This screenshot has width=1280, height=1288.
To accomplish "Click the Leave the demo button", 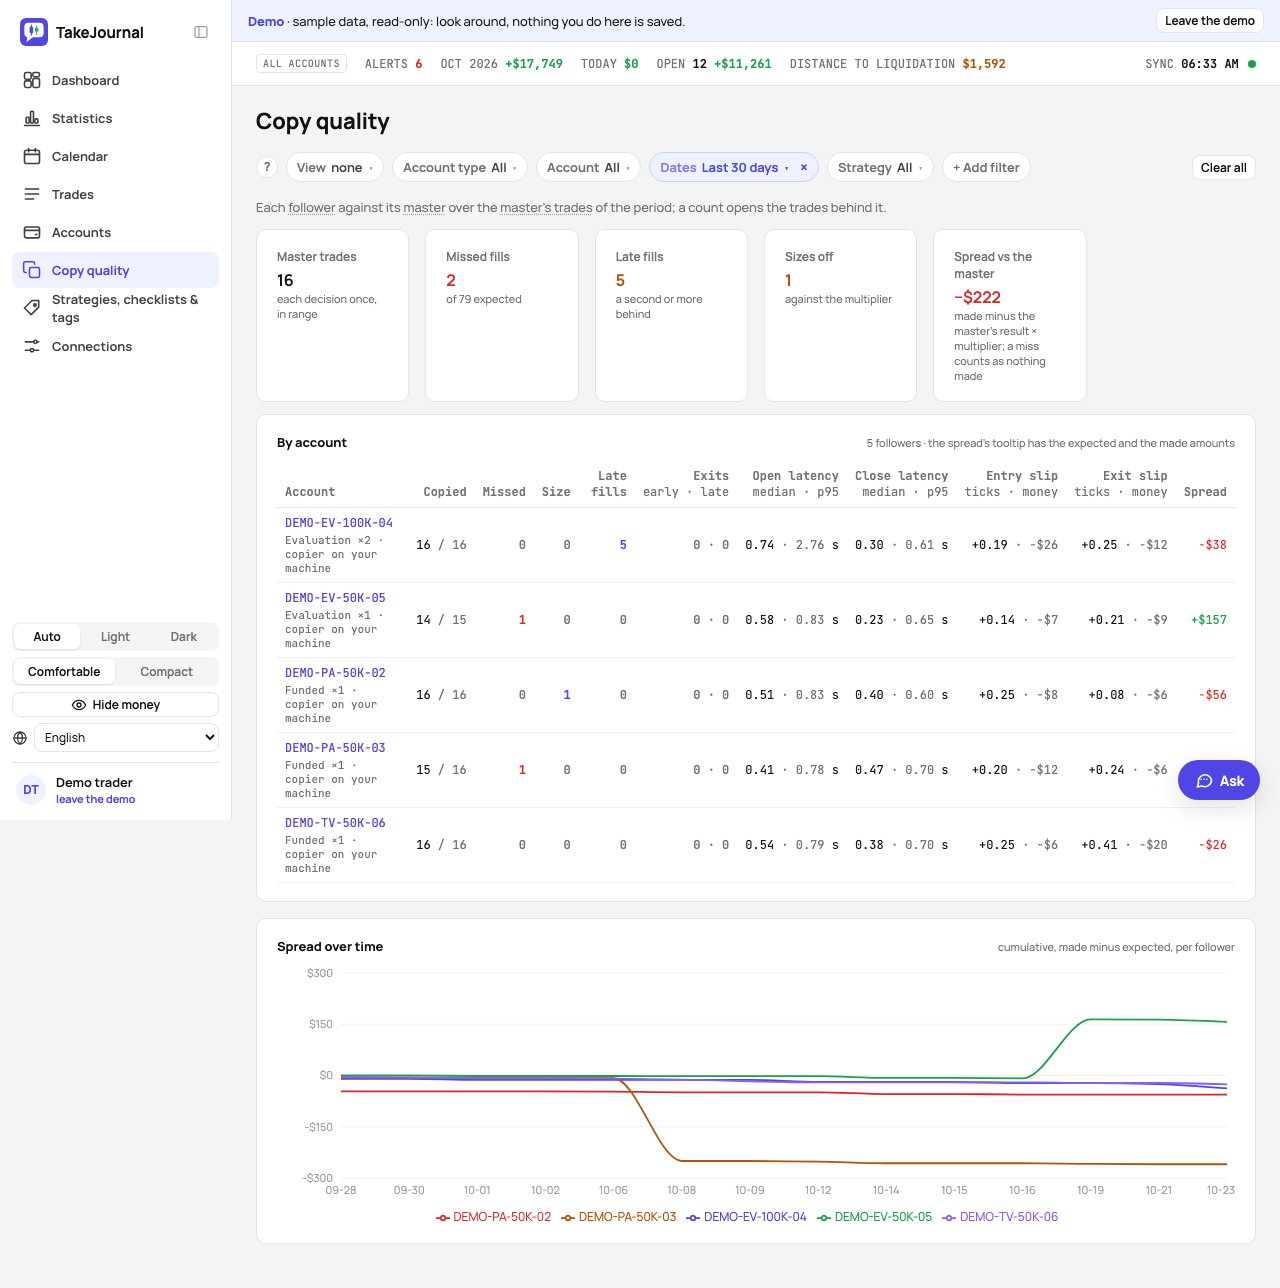I will pyautogui.click(x=1210, y=21).
